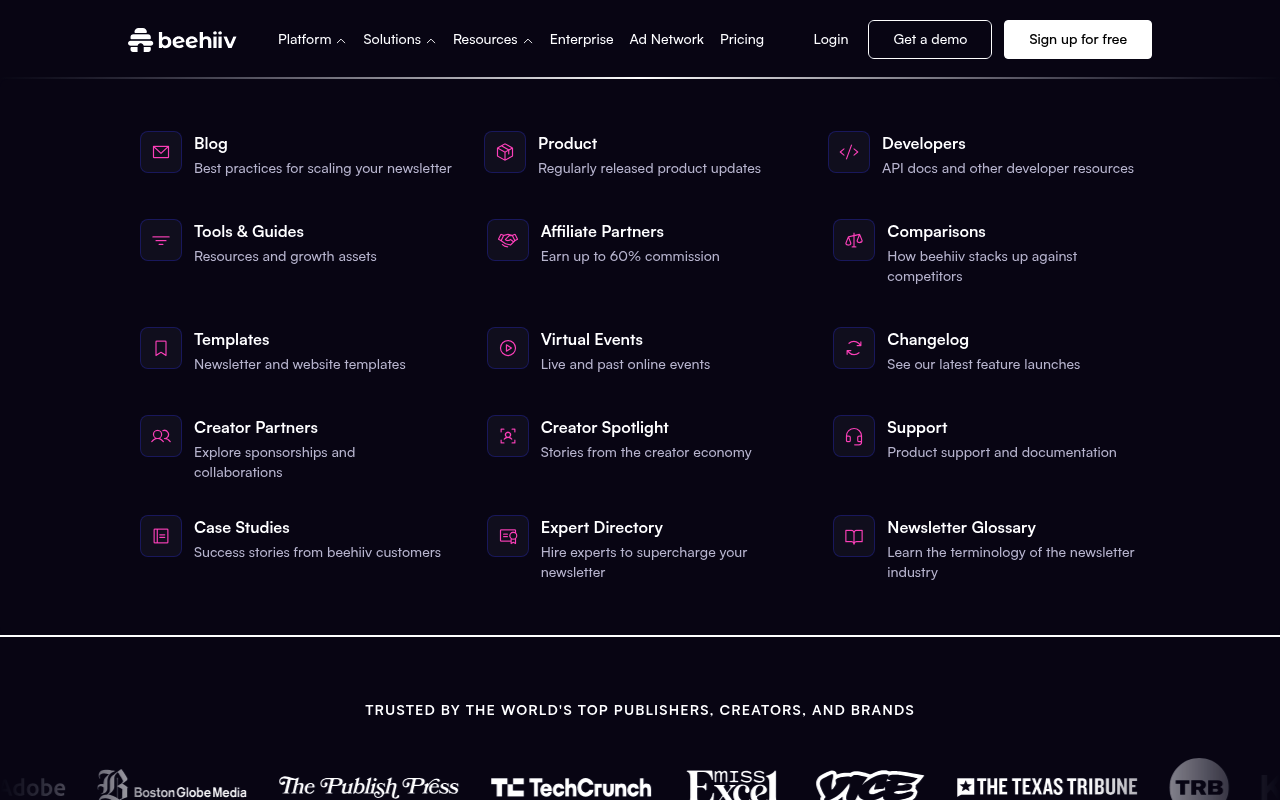Click the Login link

(x=831, y=39)
